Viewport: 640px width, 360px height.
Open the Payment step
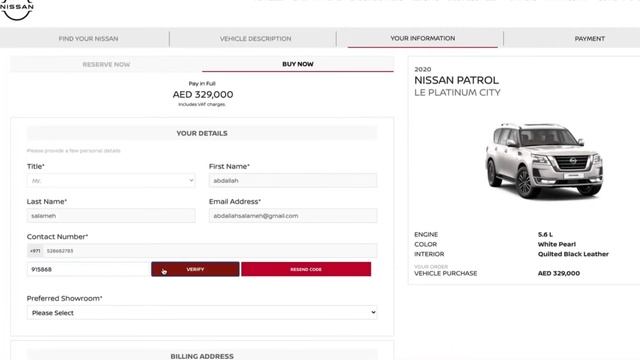tap(589, 39)
